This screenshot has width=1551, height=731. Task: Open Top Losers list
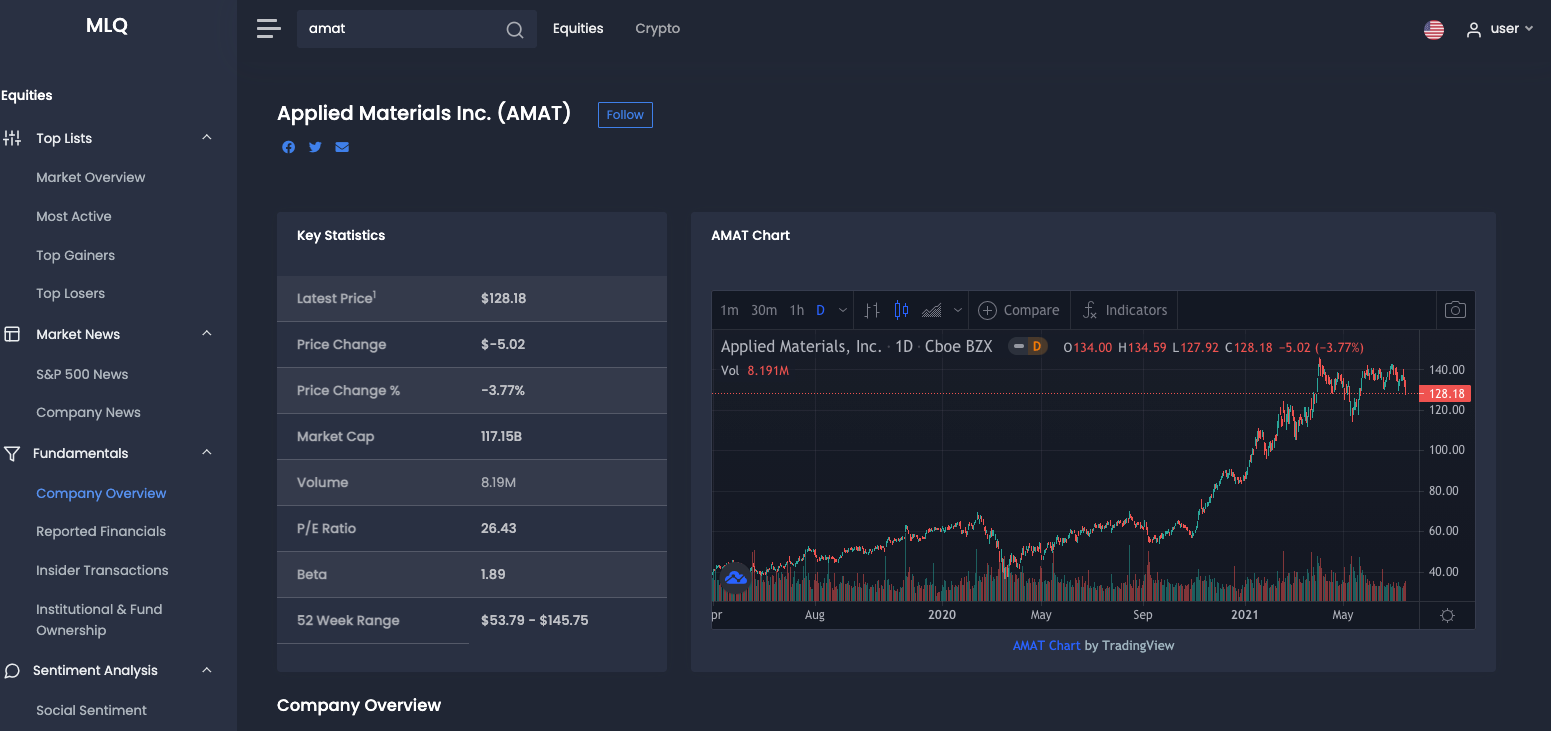[x=70, y=293]
